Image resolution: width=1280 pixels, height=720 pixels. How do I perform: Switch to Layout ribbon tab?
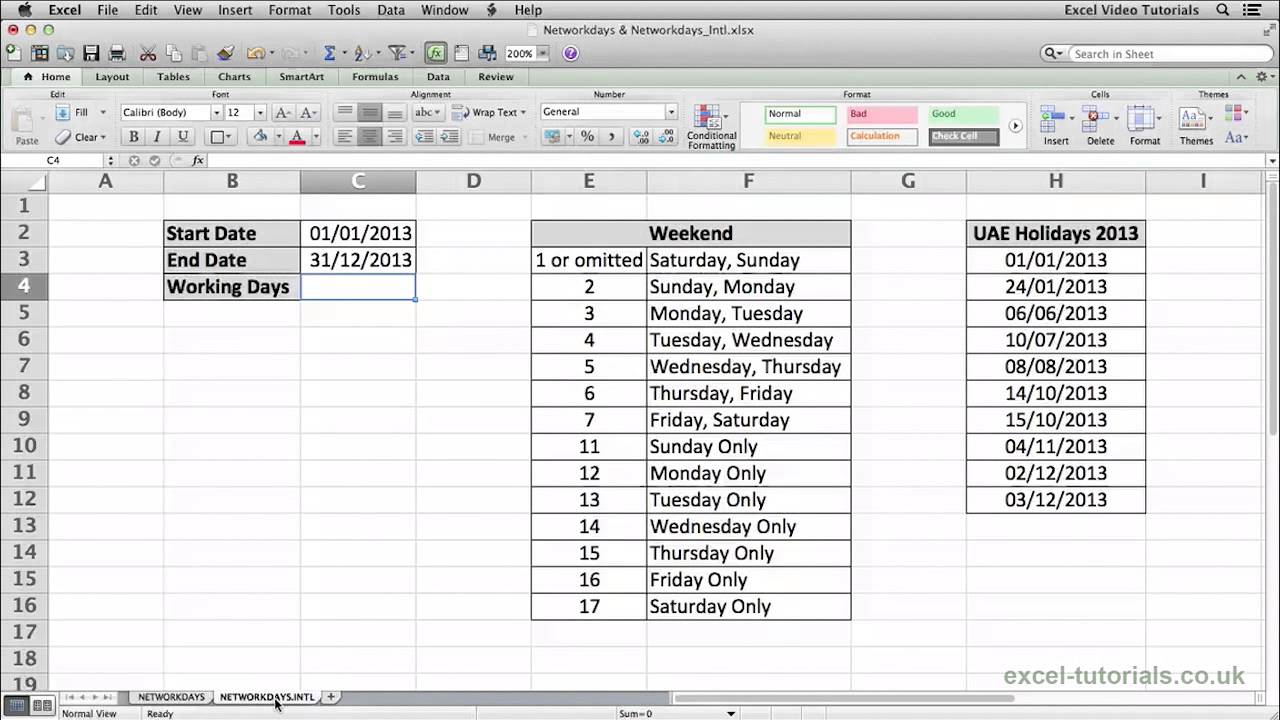coord(112,77)
